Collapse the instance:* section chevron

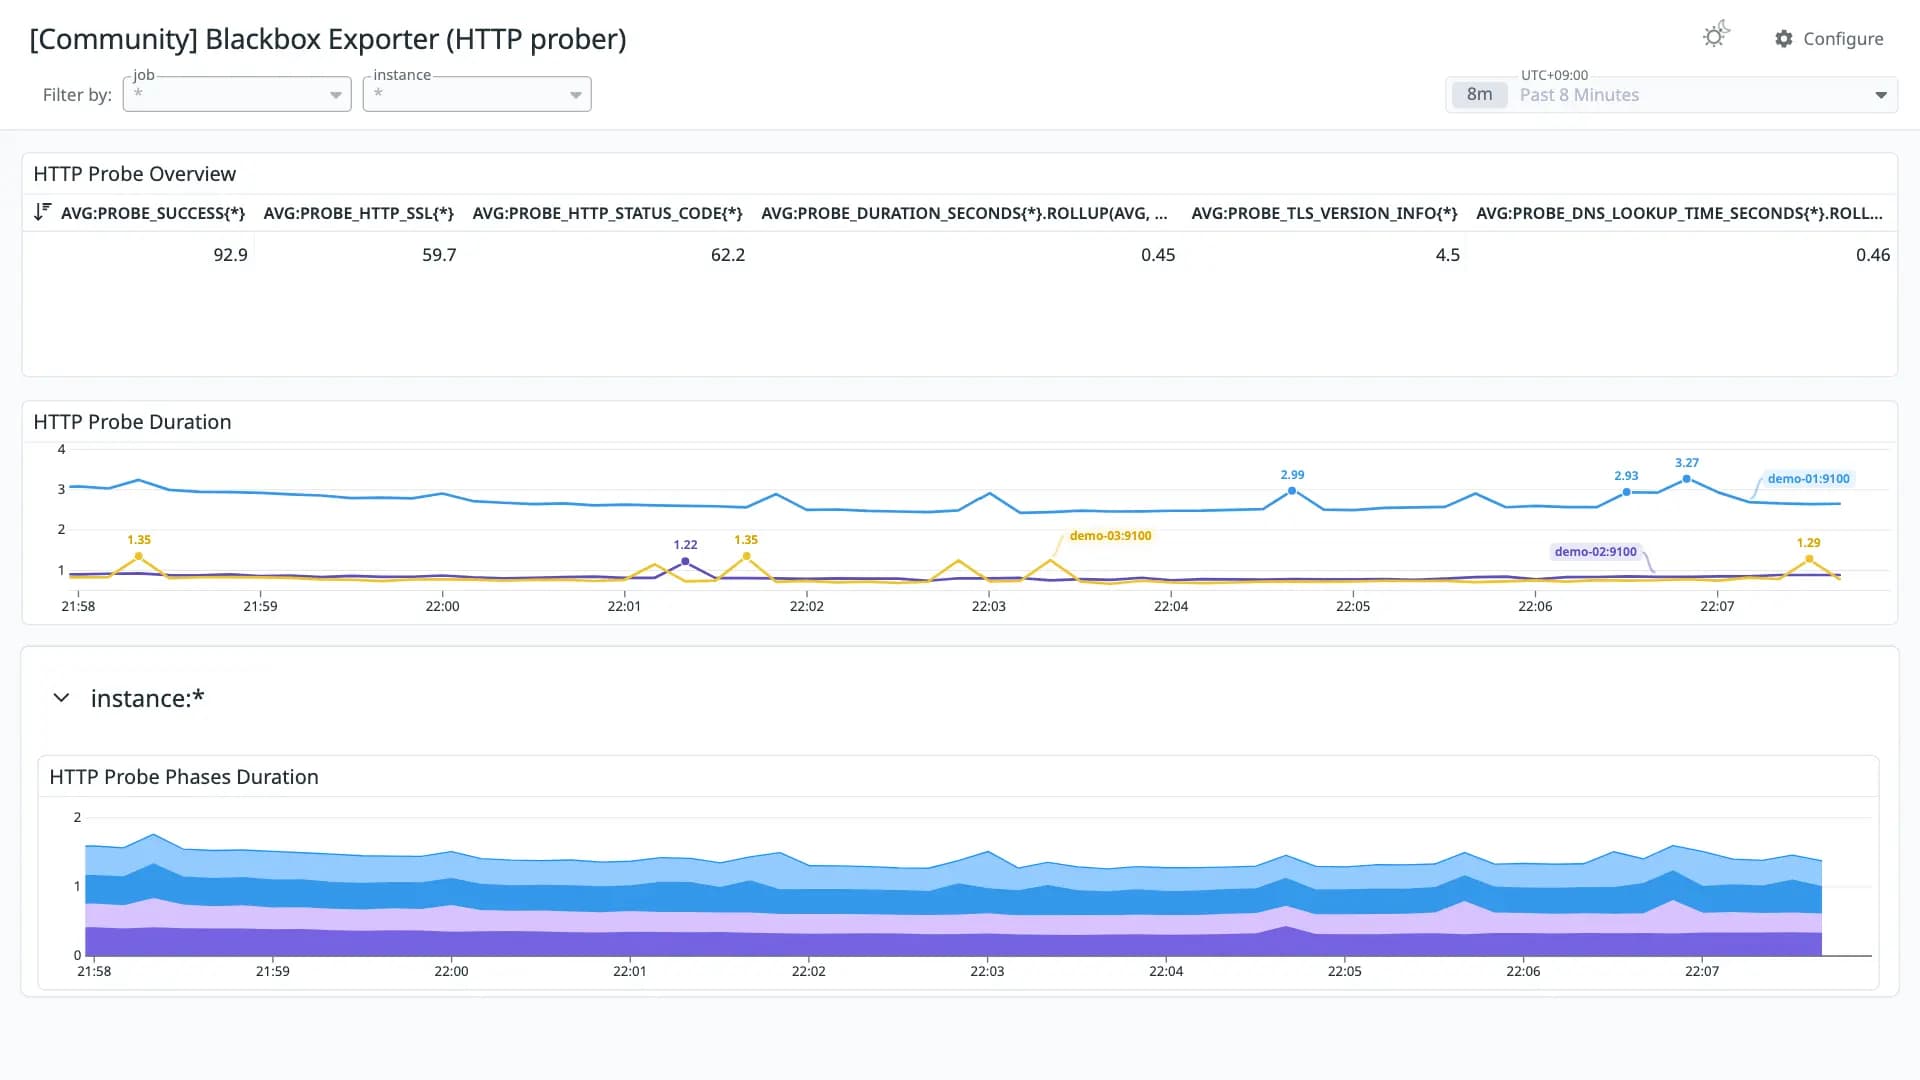click(x=61, y=698)
